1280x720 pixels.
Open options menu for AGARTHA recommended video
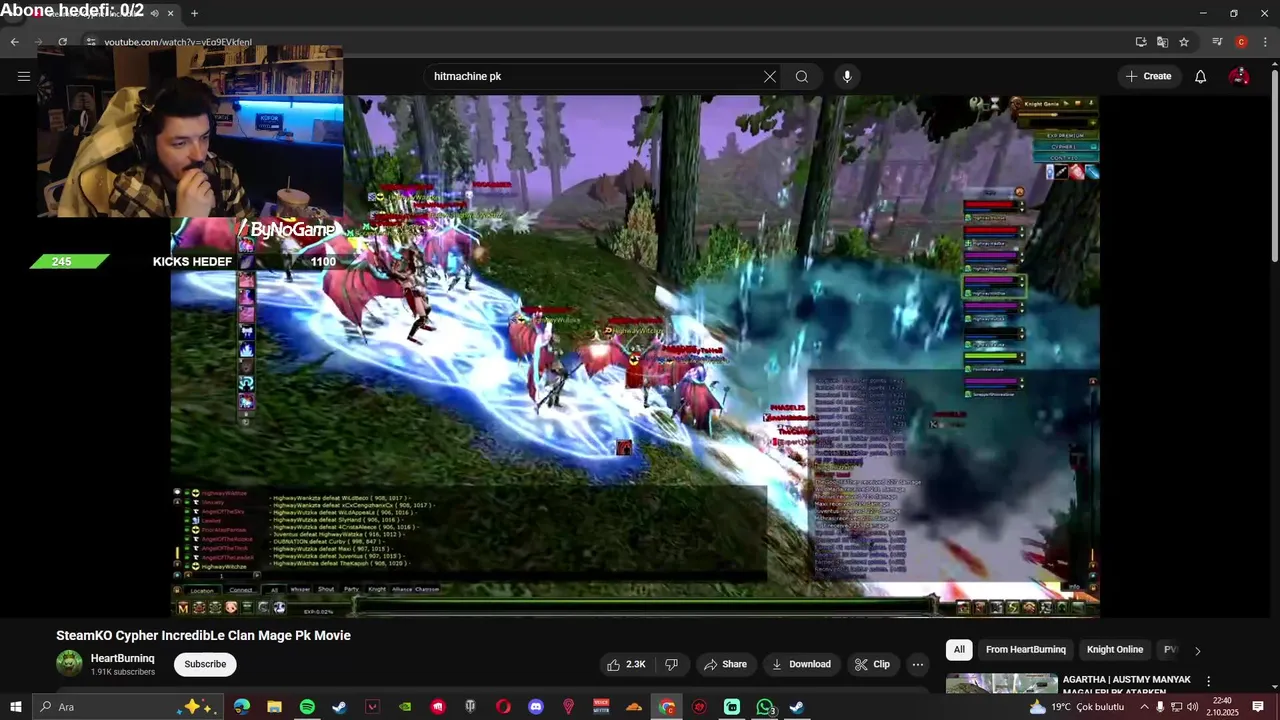tap(1208, 681)
